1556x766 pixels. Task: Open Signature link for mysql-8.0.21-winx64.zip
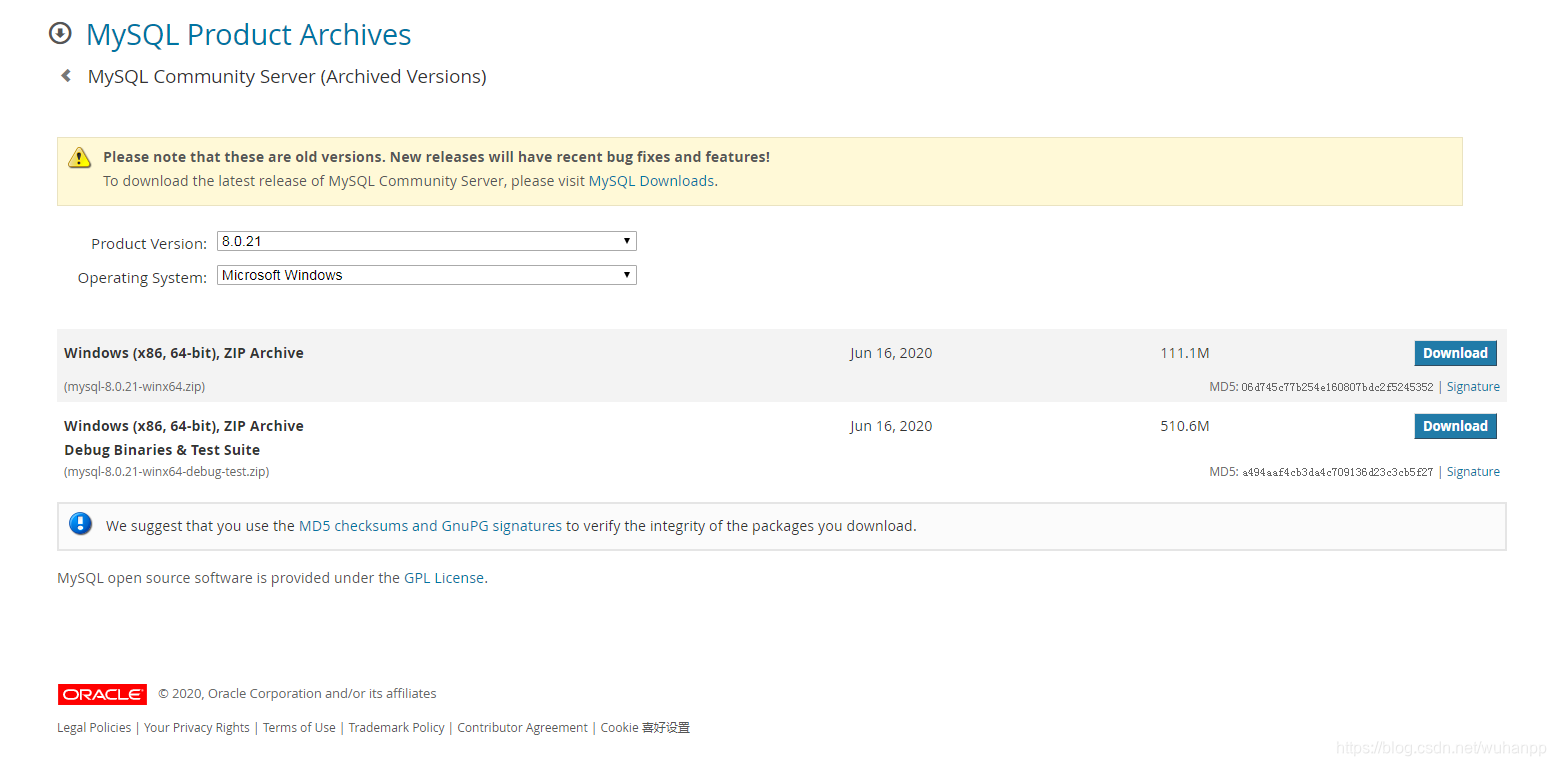[x=1473, y=387]
